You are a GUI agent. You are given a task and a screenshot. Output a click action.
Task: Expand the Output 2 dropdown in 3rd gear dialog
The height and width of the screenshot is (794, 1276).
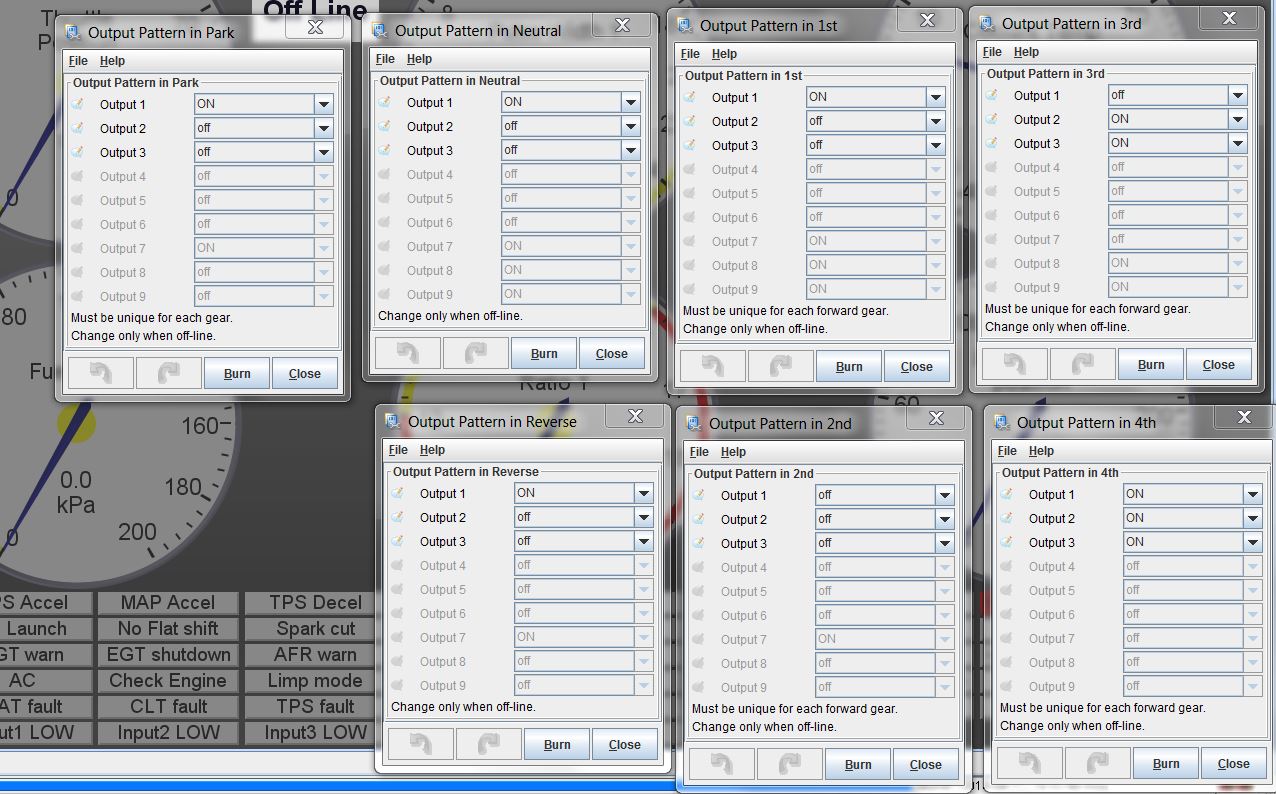coord(1237,119)
